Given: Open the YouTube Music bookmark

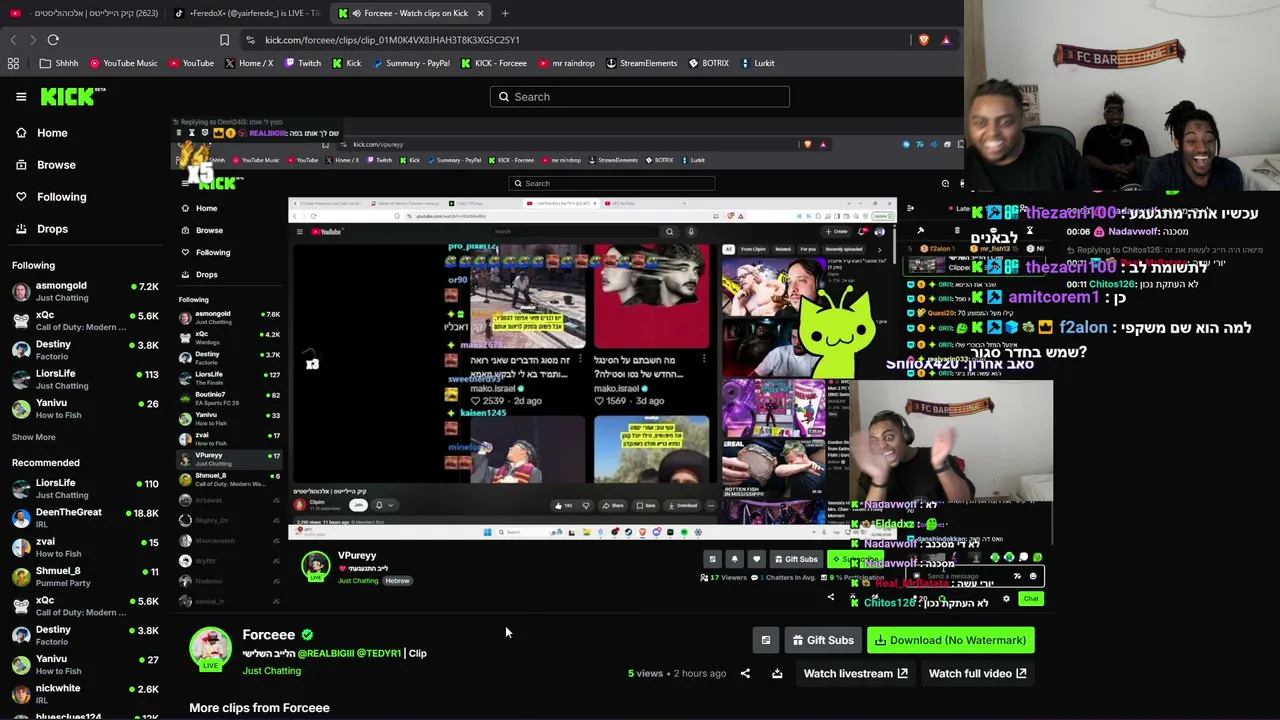Looking at the screenshot, I should (x=124, y=63).
